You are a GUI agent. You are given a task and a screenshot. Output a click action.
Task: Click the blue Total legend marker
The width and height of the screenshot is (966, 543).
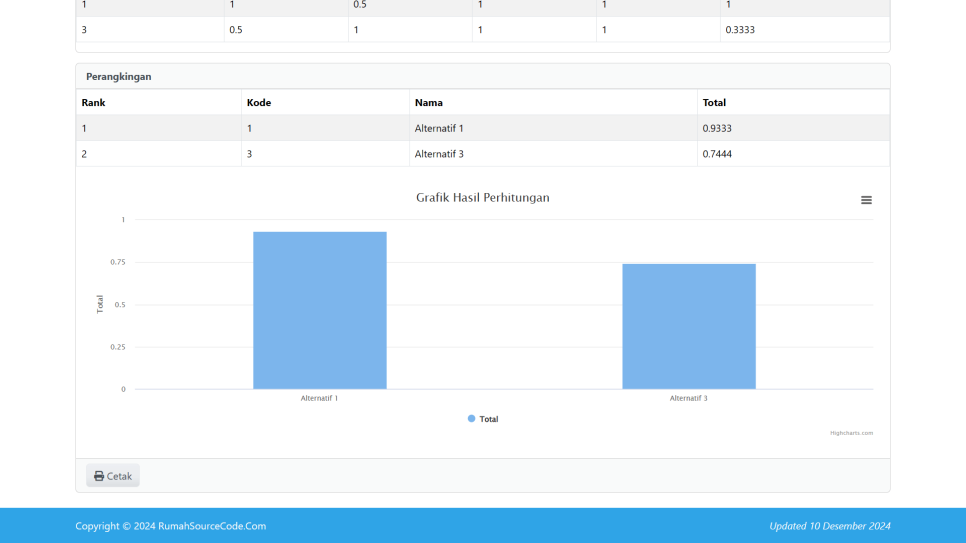tap(472, 419)
